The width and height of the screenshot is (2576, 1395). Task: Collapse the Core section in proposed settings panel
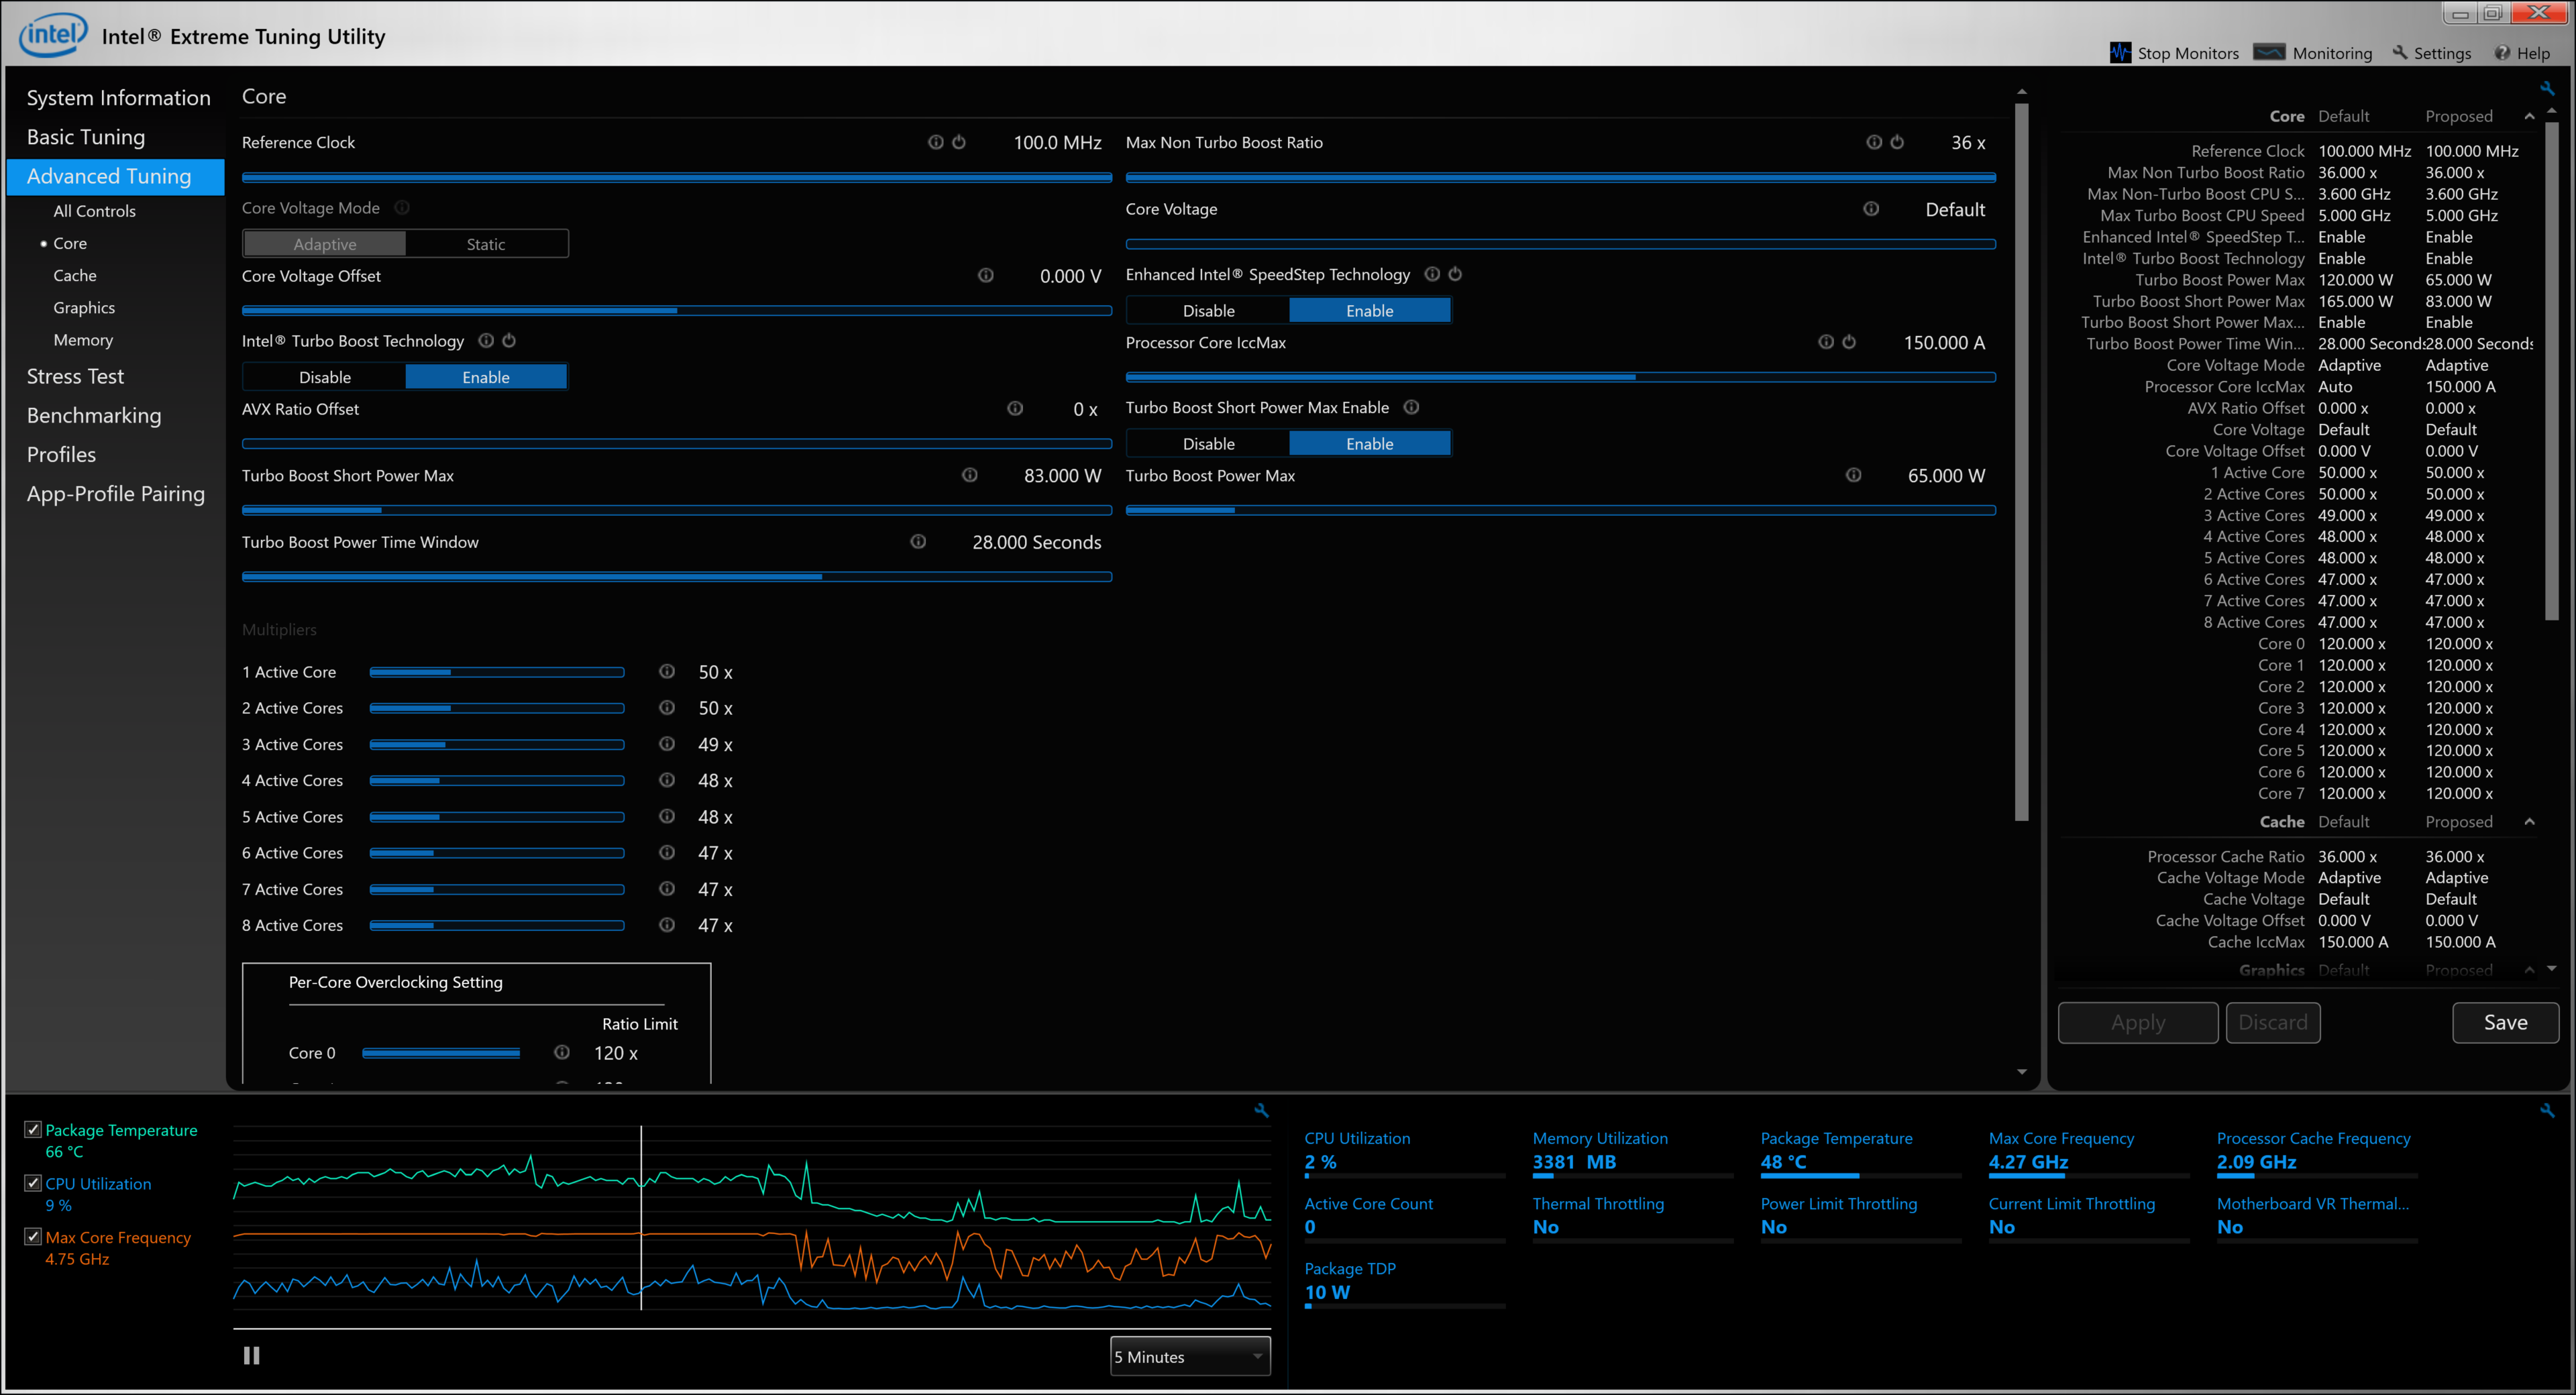pos(2529,116)
